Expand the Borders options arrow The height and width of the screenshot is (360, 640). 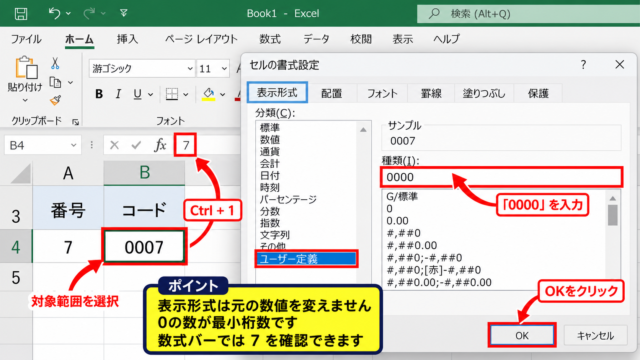pos(186,95)
